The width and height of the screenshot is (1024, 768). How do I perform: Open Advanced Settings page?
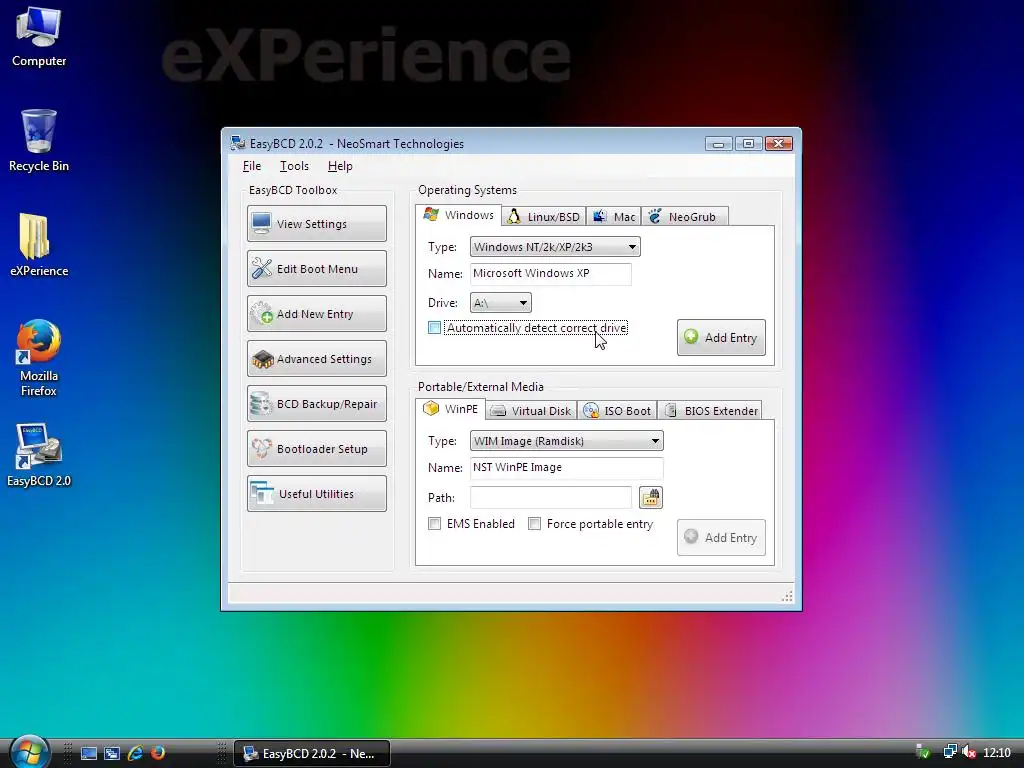[x=317, y=359]
